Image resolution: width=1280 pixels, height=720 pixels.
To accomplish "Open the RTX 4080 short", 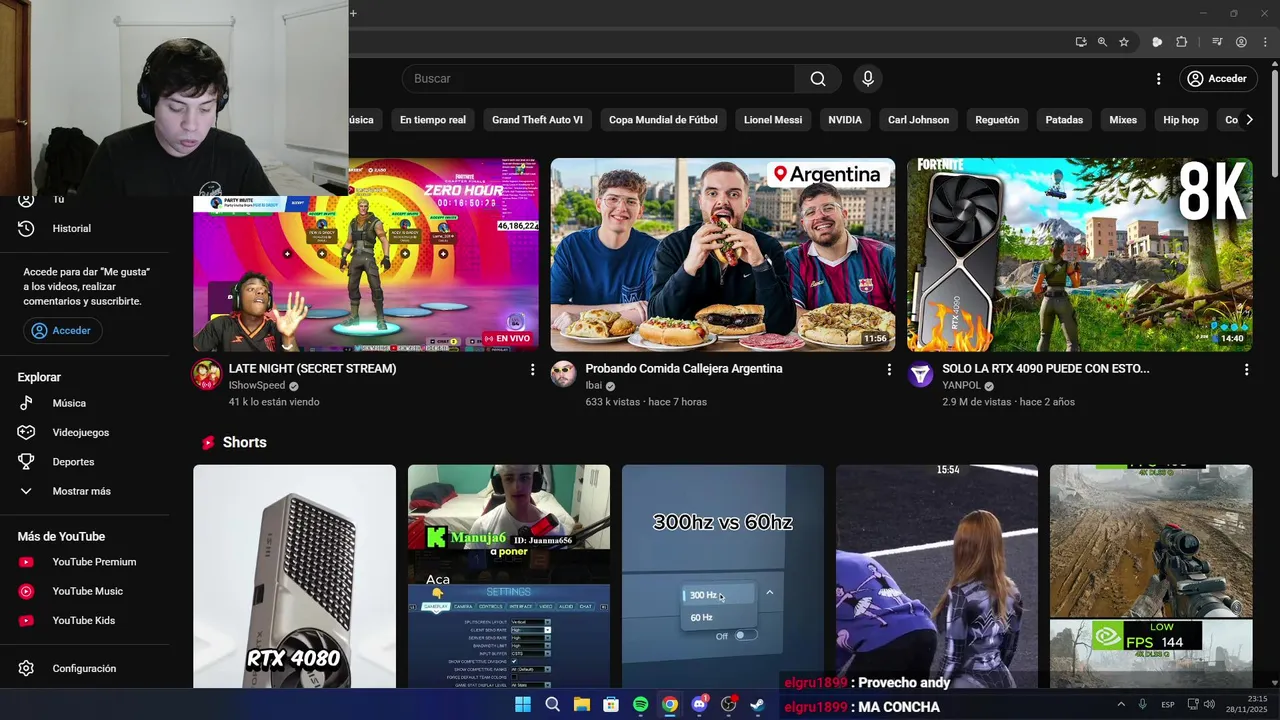I will (294, 576).
